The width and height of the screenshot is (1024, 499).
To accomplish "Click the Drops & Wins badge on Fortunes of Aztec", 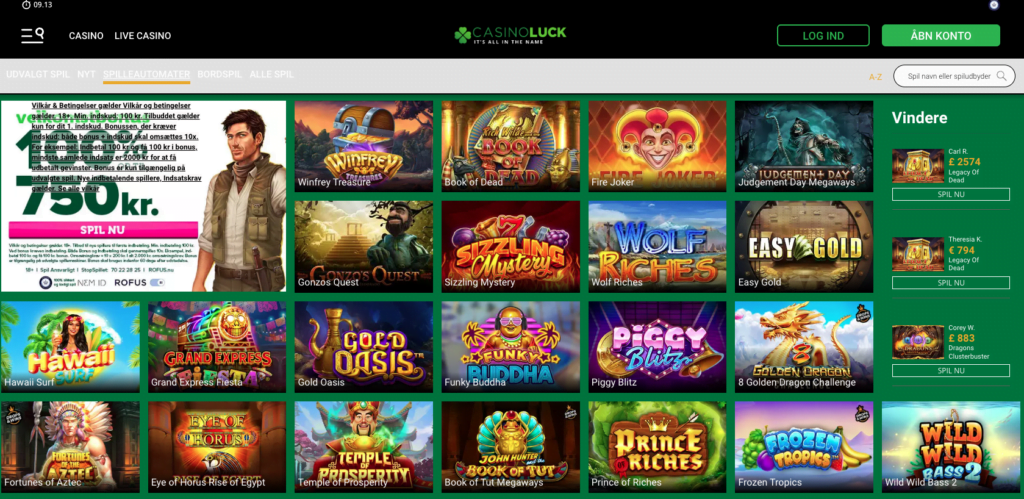I will [x=12, y=413].
